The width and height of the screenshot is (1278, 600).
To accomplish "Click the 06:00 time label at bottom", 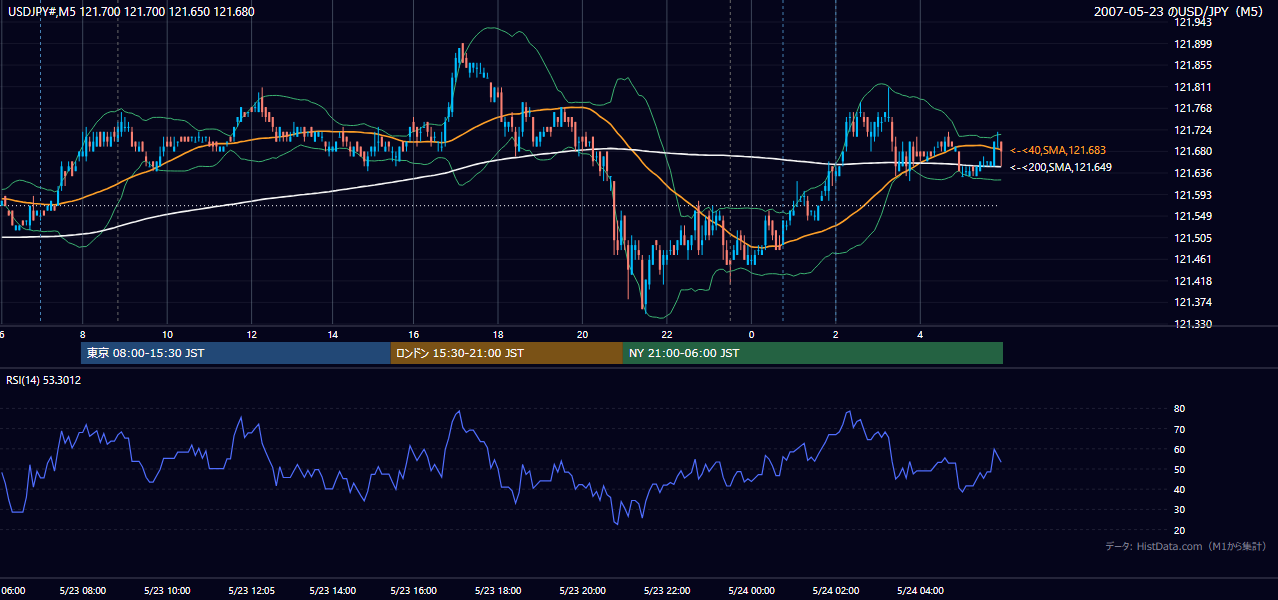I will 14,591.
